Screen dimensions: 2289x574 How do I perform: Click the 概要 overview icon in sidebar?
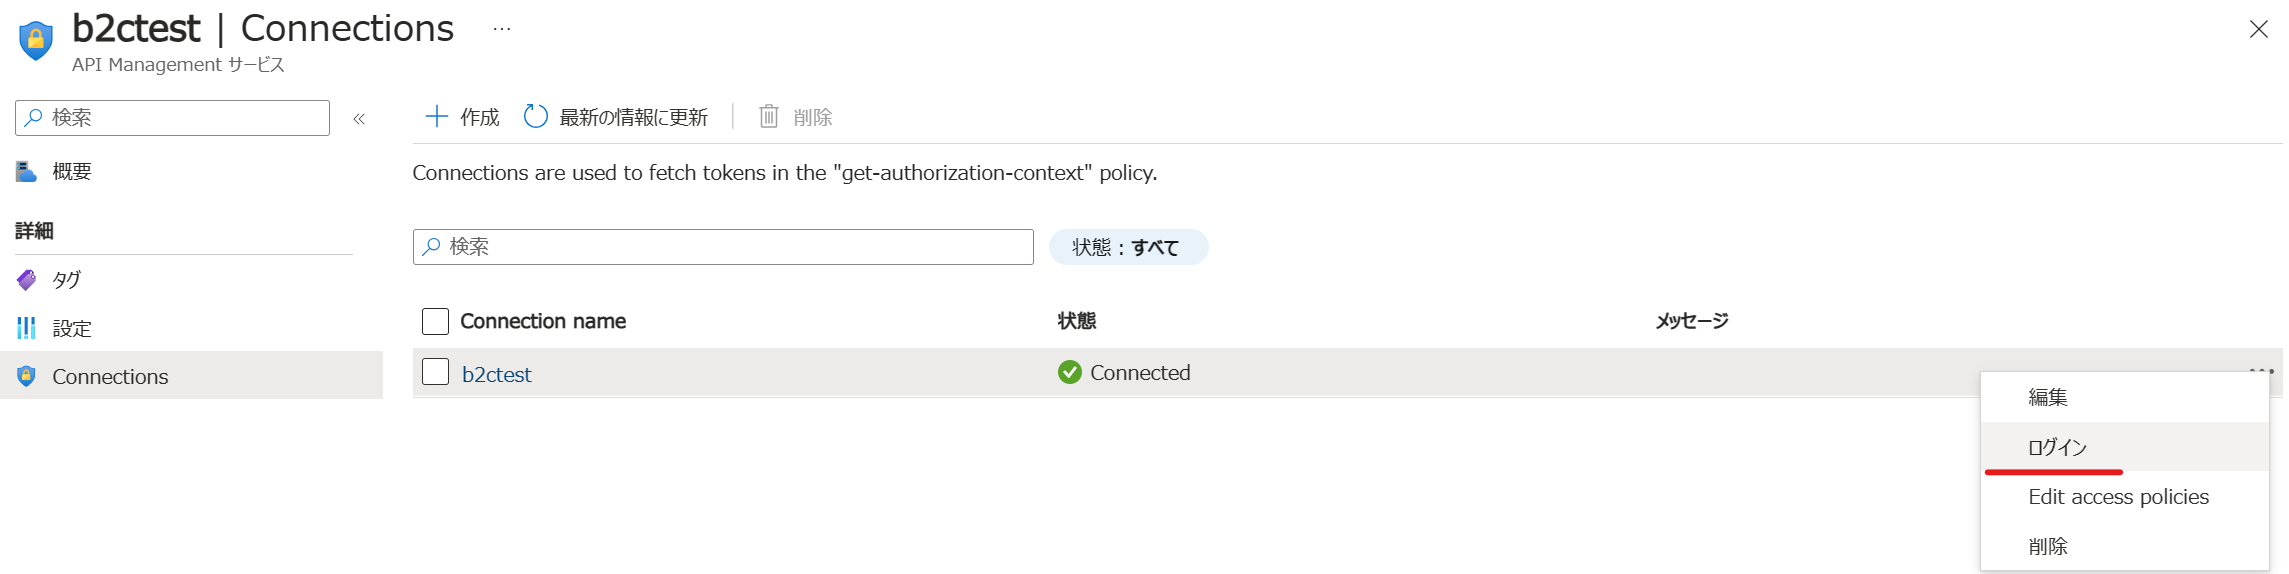27,172
